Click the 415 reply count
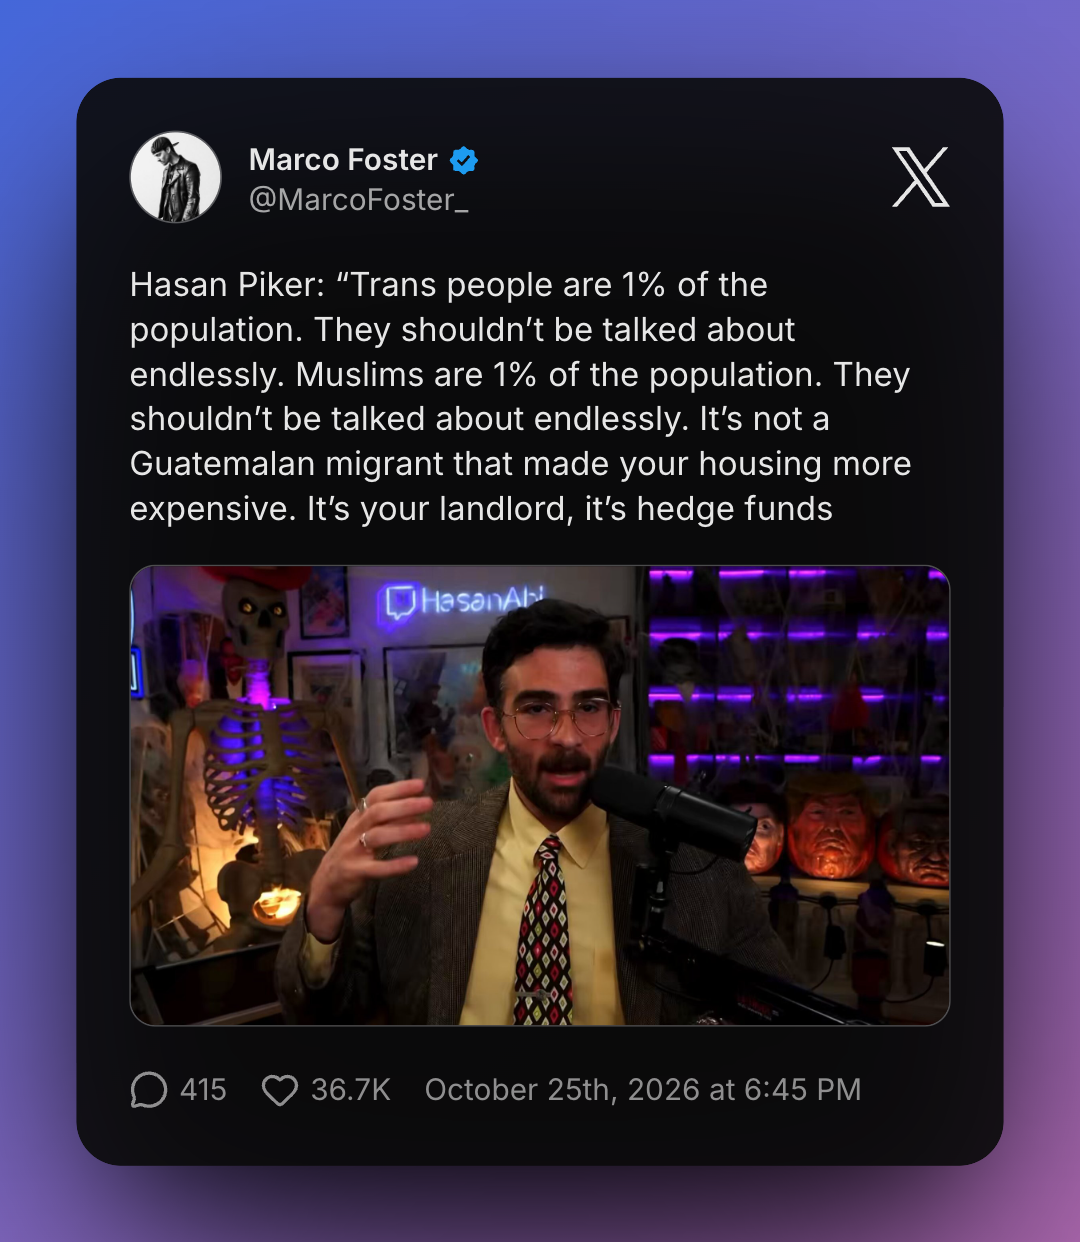Viewport: 1080px width, 1242px height. (x=203, y=1089)
